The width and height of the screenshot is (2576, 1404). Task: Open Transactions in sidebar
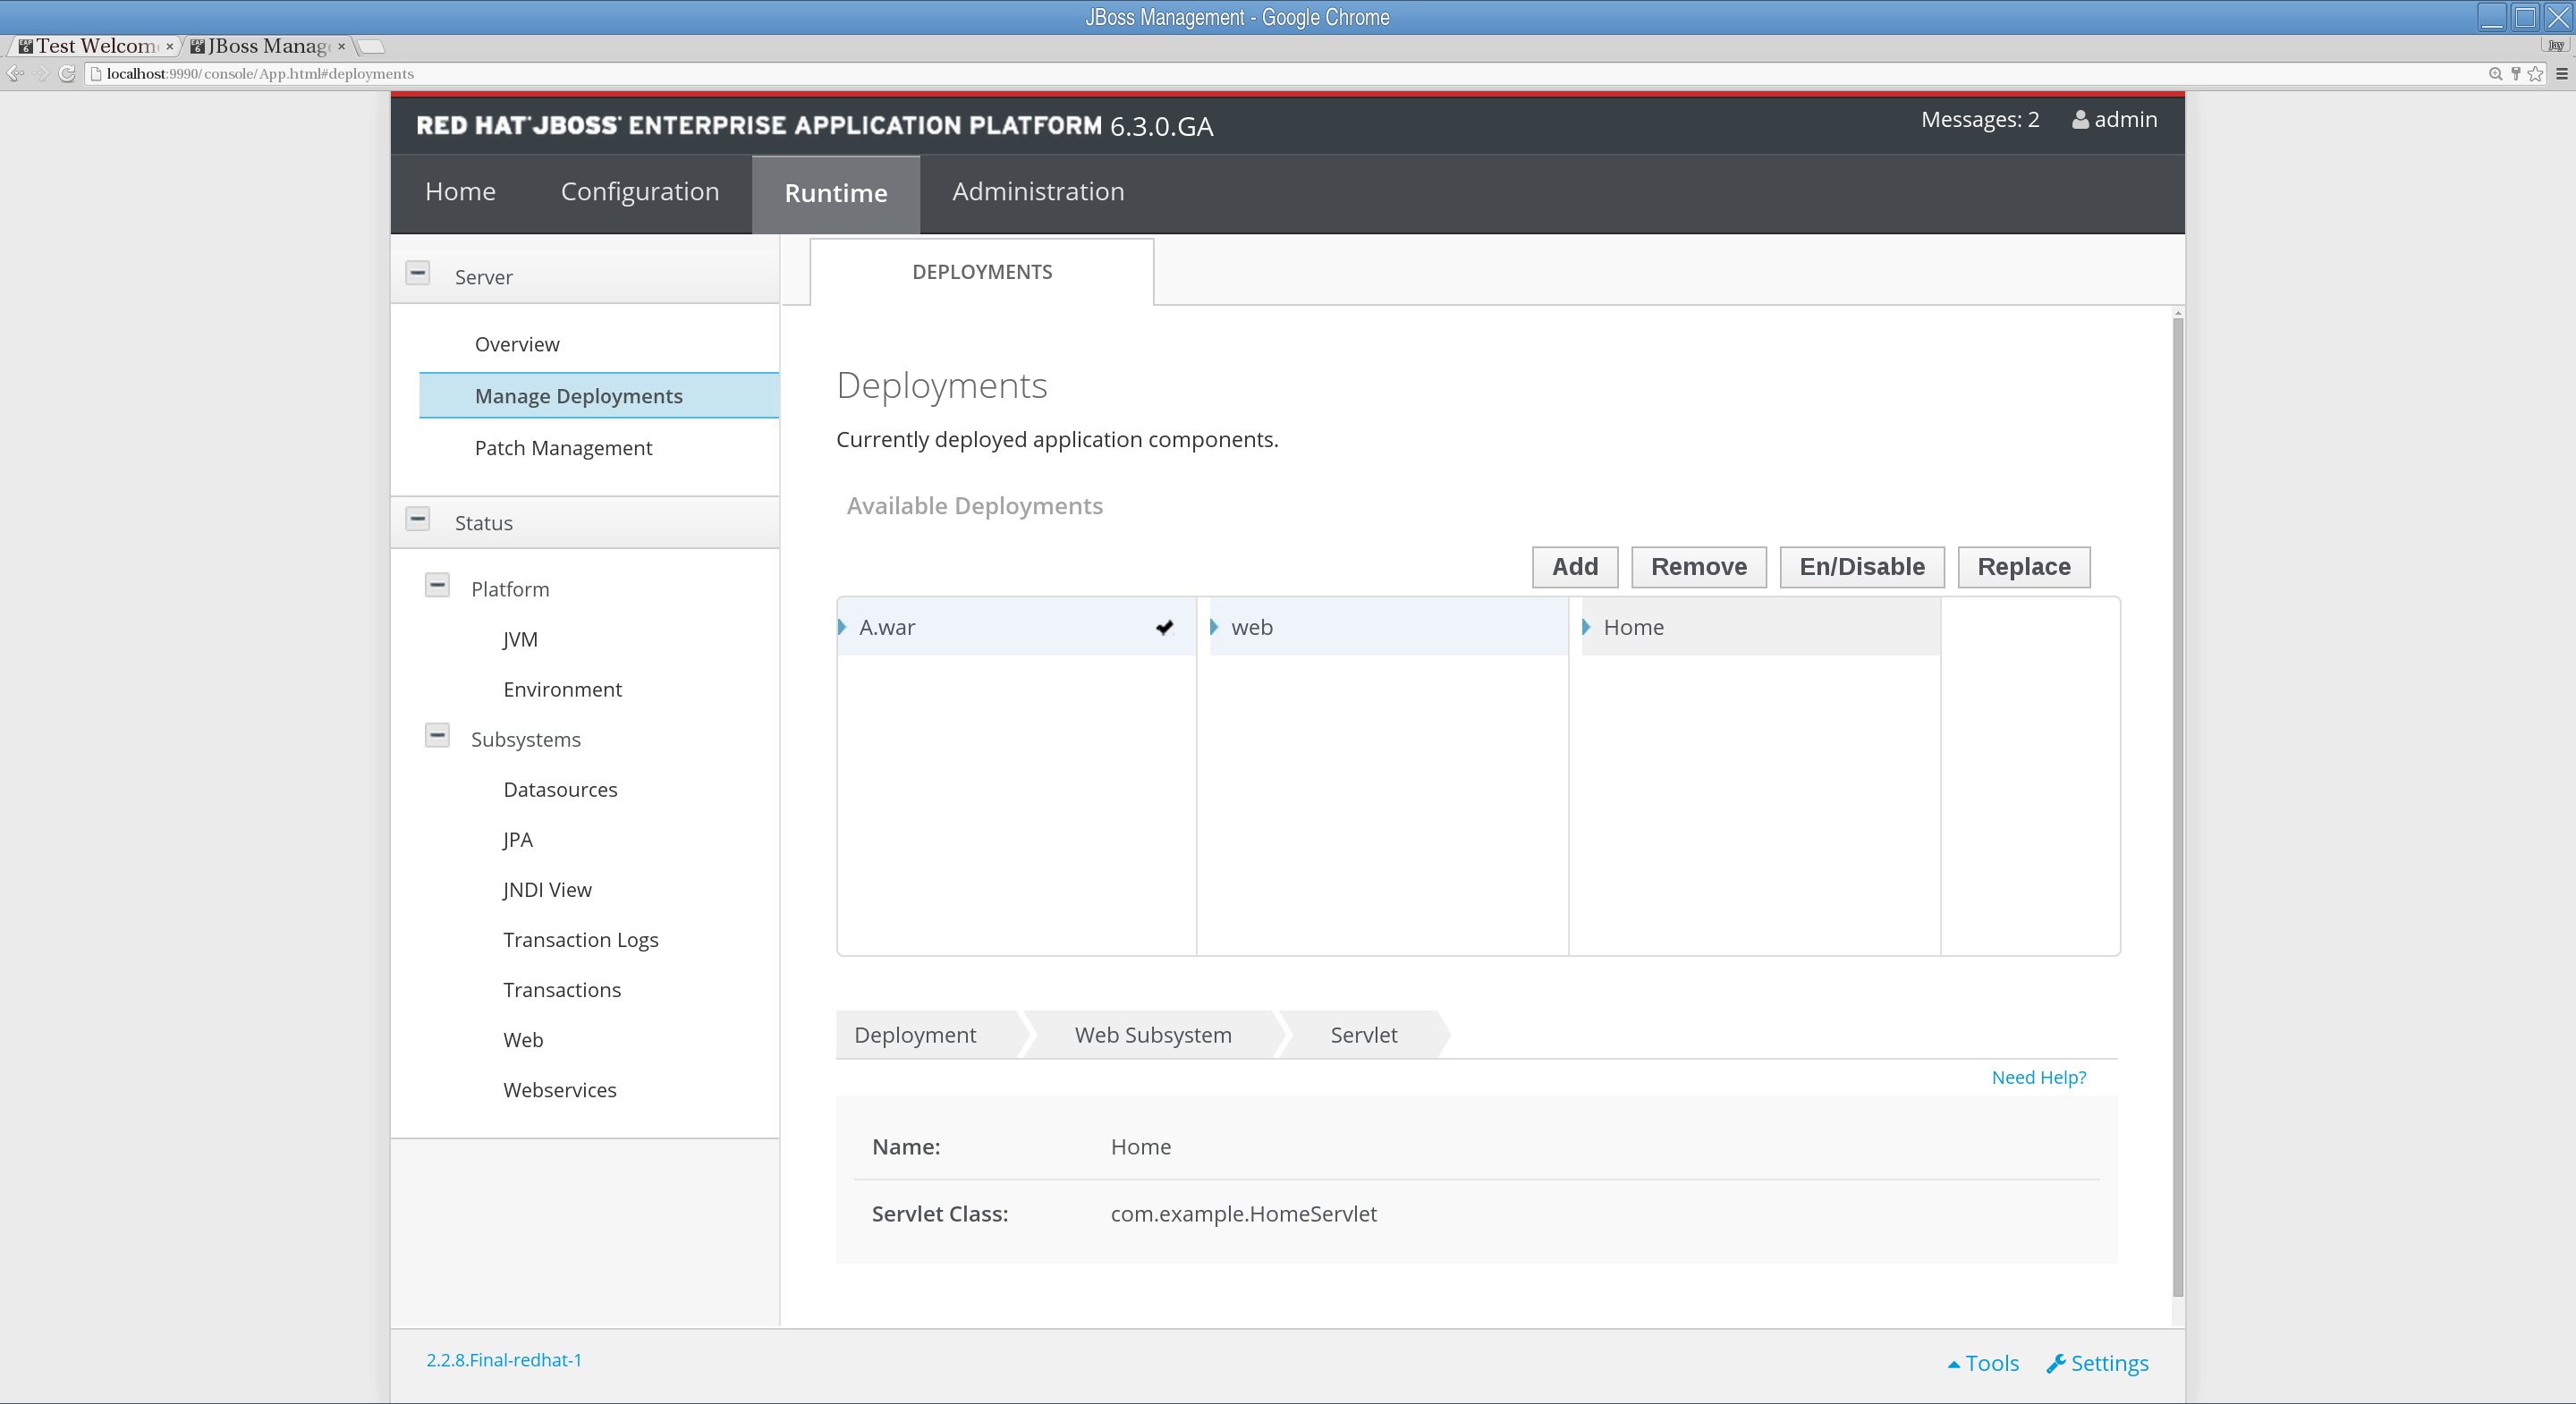click(x=562, y=989)
